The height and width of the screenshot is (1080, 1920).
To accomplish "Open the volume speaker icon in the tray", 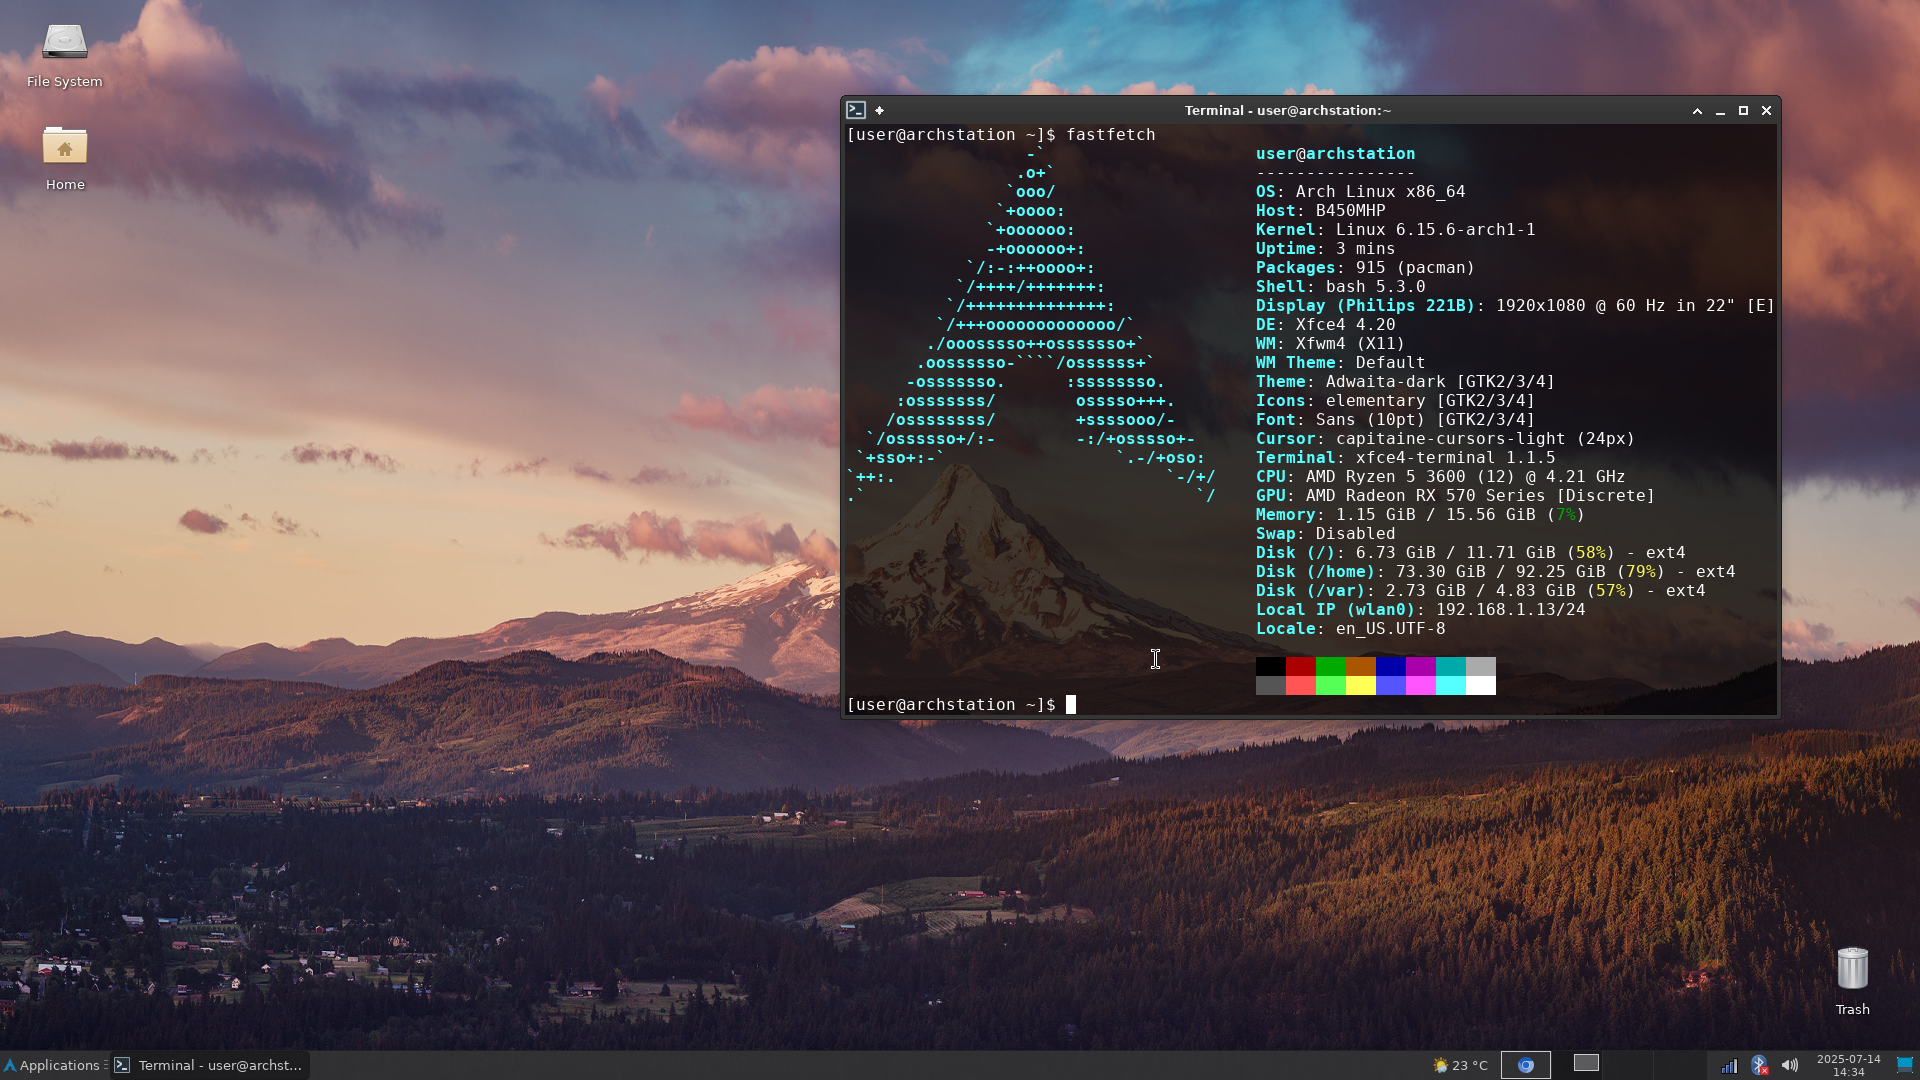I will click(x=1790, y=1065).
